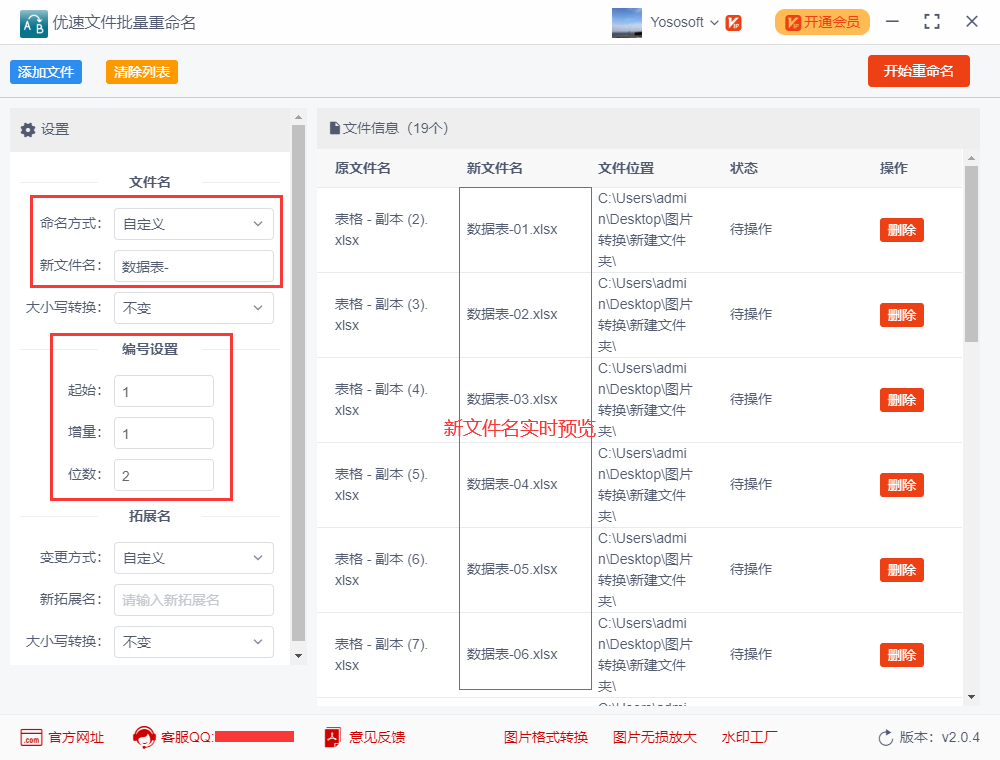The width and height of the screenshot is (1000, 760).
Task: Click the 新拓展名 input field
Action: point(194,600)
